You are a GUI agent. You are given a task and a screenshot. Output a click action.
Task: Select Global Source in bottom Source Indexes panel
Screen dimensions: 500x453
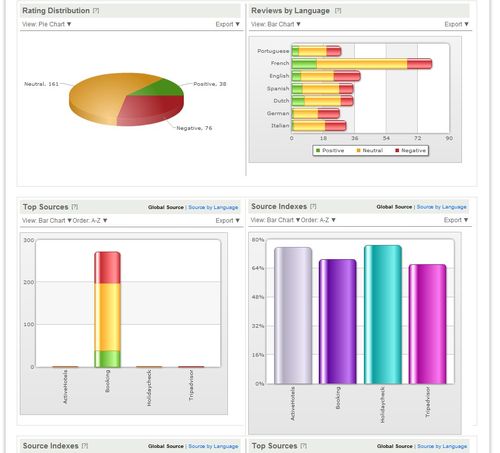(x=166, y=446)
